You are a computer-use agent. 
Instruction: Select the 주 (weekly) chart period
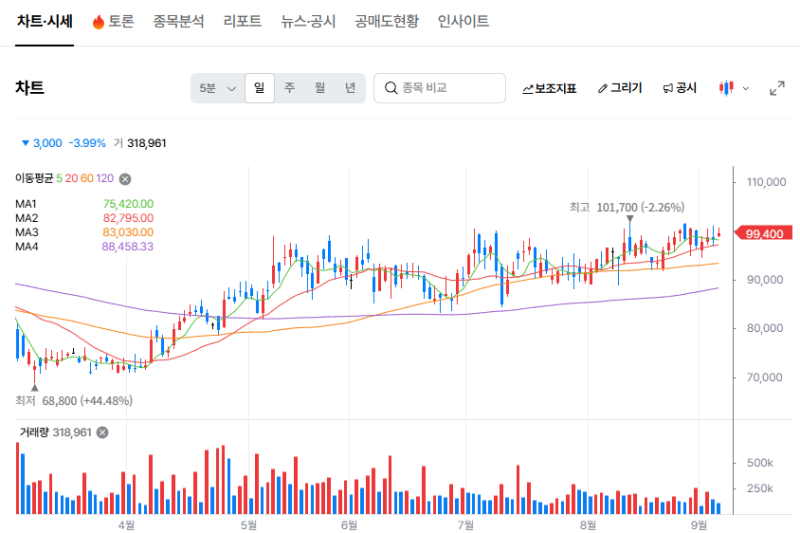[289, 88]
